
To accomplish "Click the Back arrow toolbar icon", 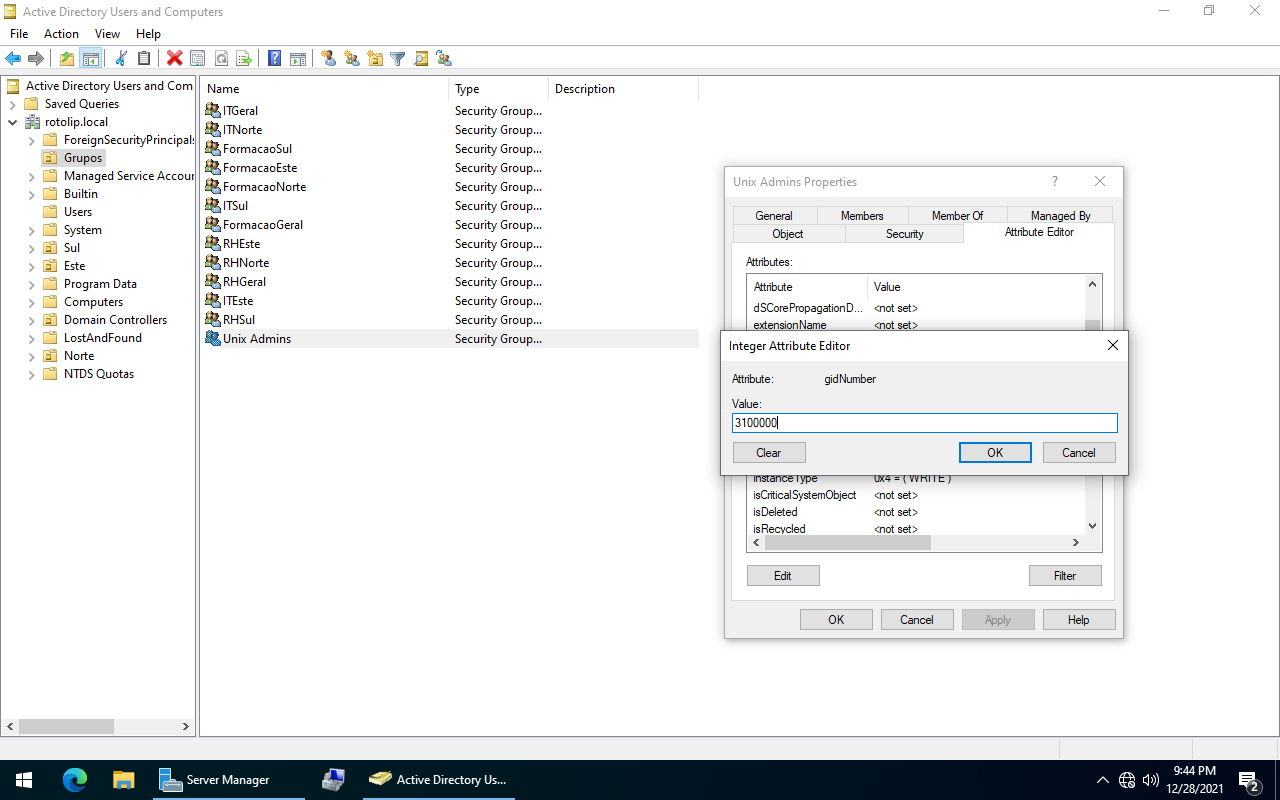I will click(13, 59).
